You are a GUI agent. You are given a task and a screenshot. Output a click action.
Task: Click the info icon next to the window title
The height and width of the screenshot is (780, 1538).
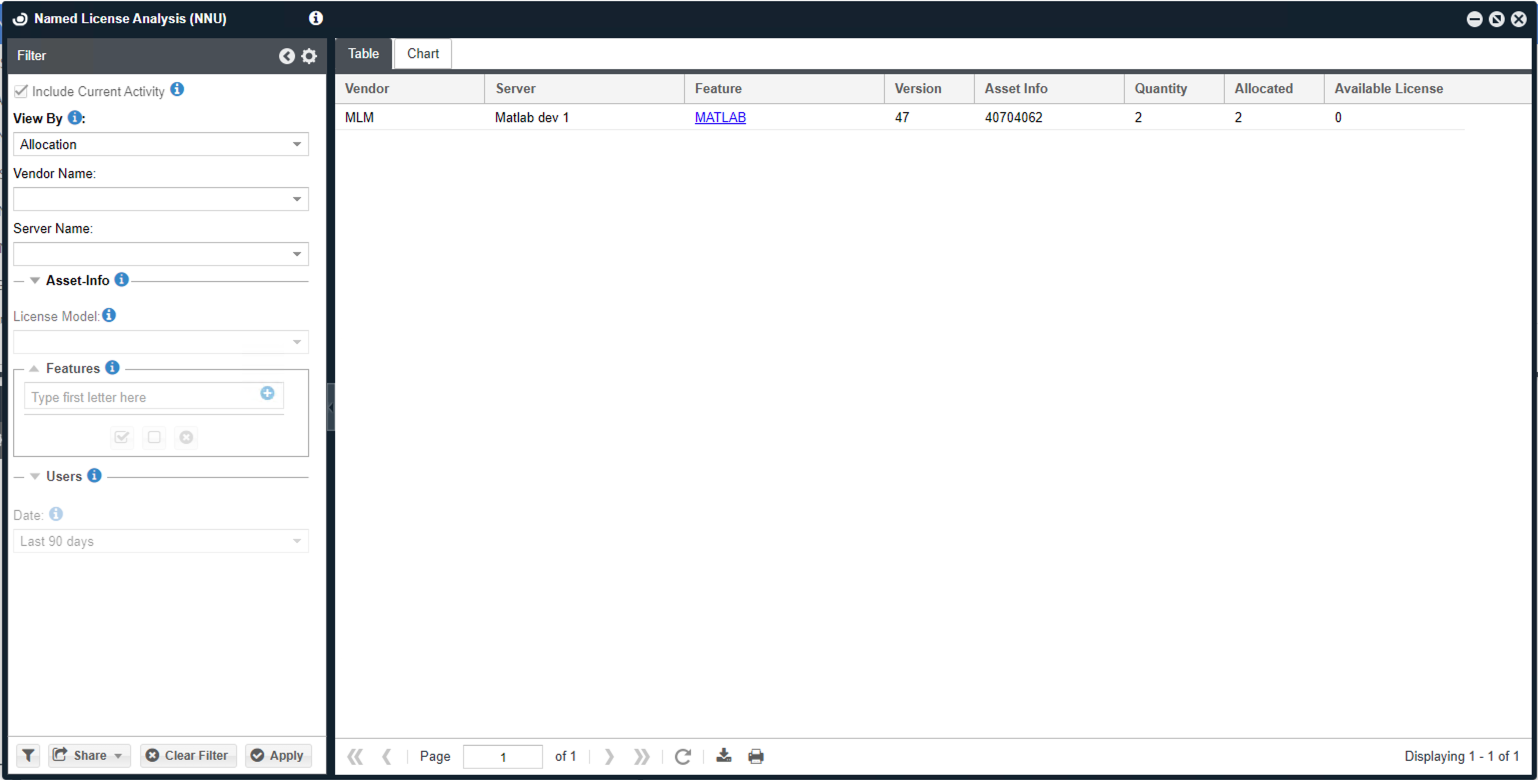[x=316, y=18]
